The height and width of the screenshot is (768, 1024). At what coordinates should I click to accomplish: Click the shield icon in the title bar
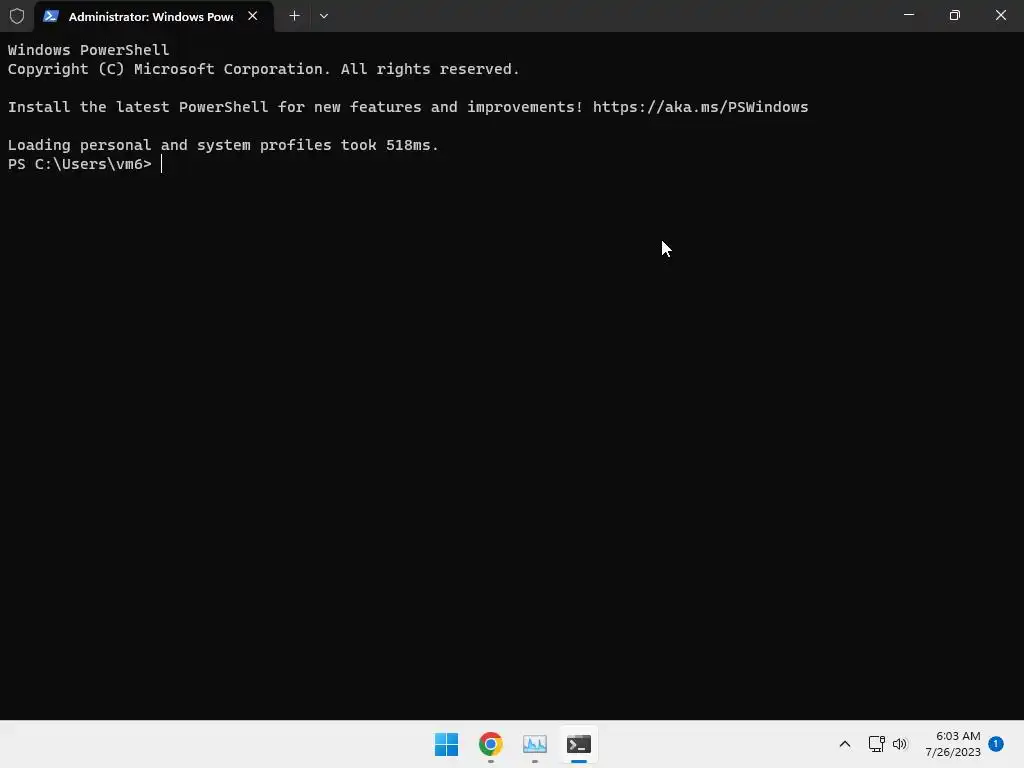pyautogui.click(x=17, y=16)
